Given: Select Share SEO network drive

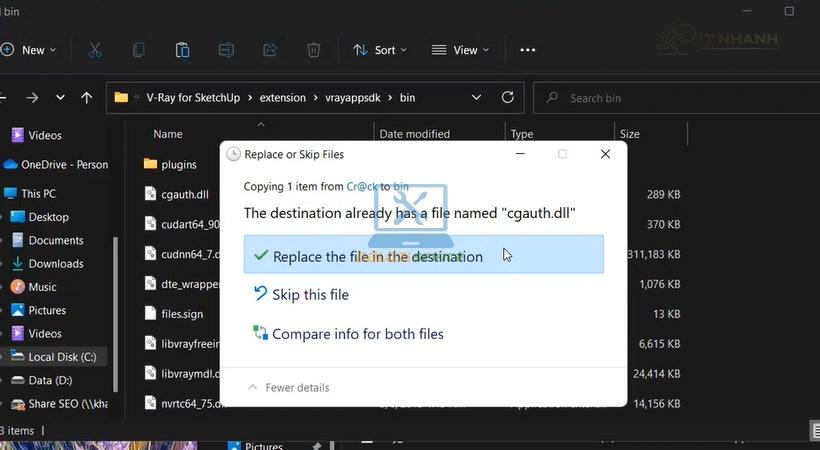Looking at the screenshot, I should [59, 403].
